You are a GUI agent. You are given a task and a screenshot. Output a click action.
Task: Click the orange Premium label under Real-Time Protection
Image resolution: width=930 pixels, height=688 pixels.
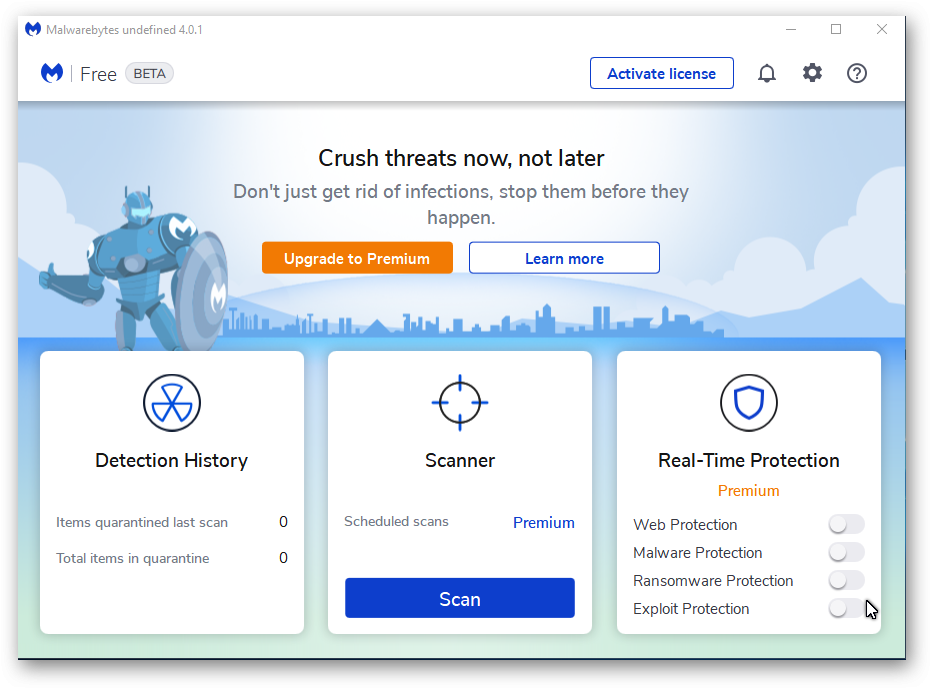click(x=749, y=491)
